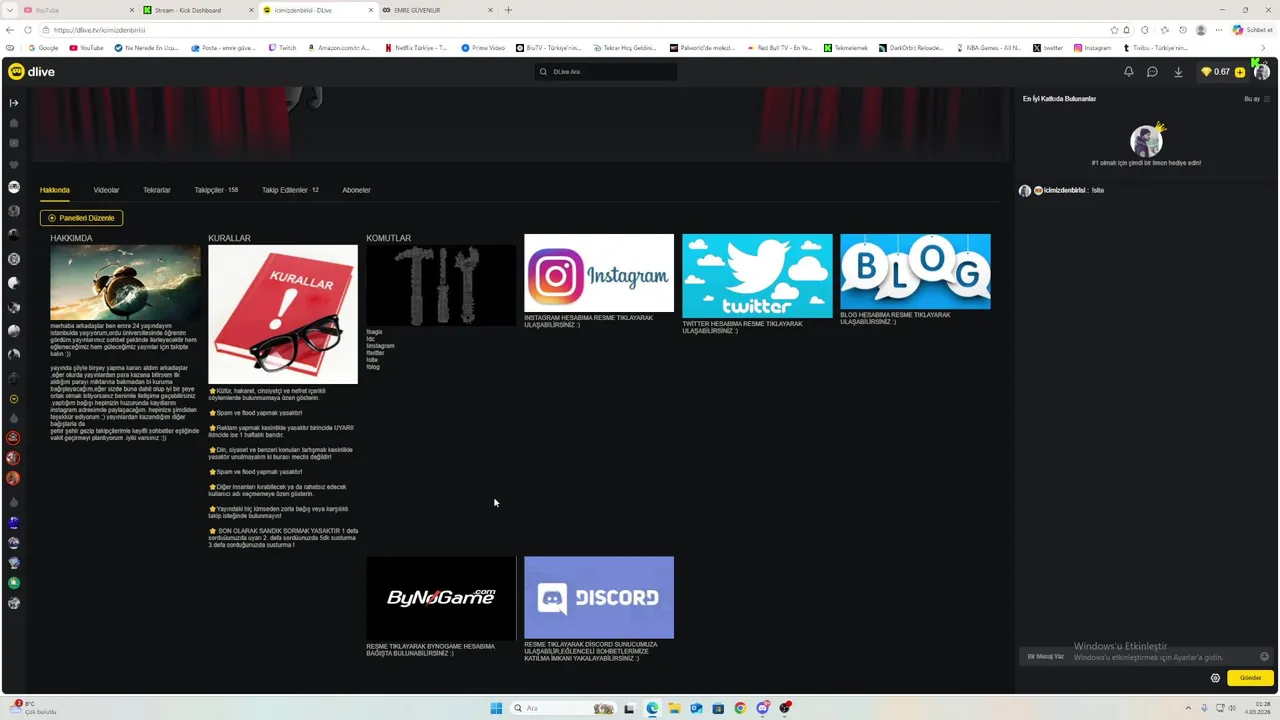Click the heart icon in left sidebar
This screenshot has height=720, width=1280.
(x=14, y=165)
